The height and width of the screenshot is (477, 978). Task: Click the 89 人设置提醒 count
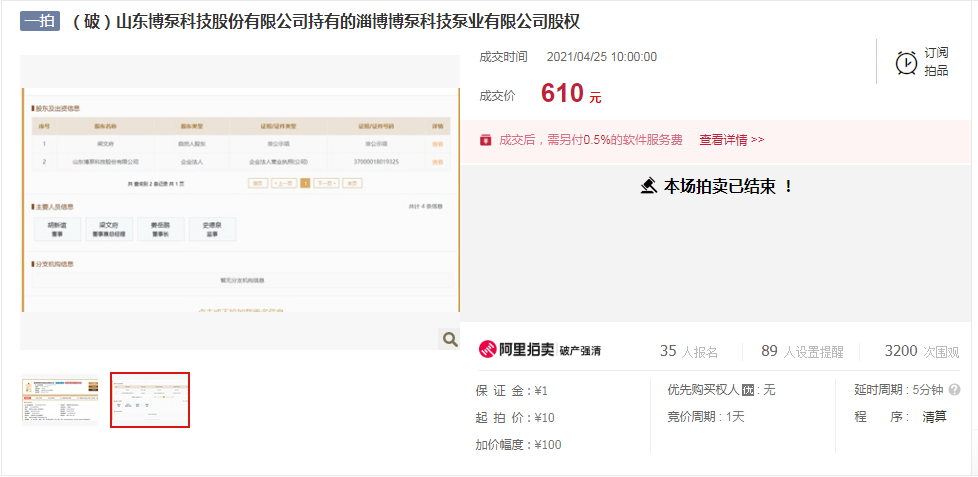[802, 351]
